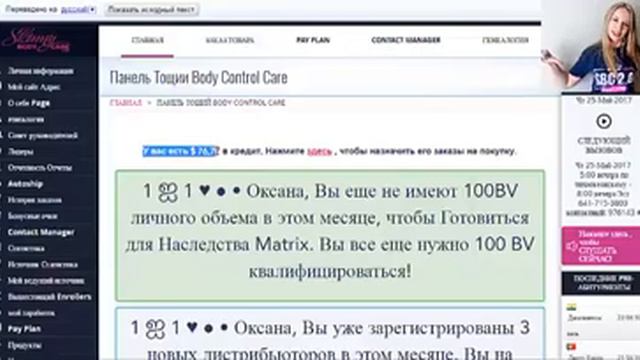Screen dimensions: 640x360
Task: Open Contact Manager in the left sidebar
Action: 41,232
